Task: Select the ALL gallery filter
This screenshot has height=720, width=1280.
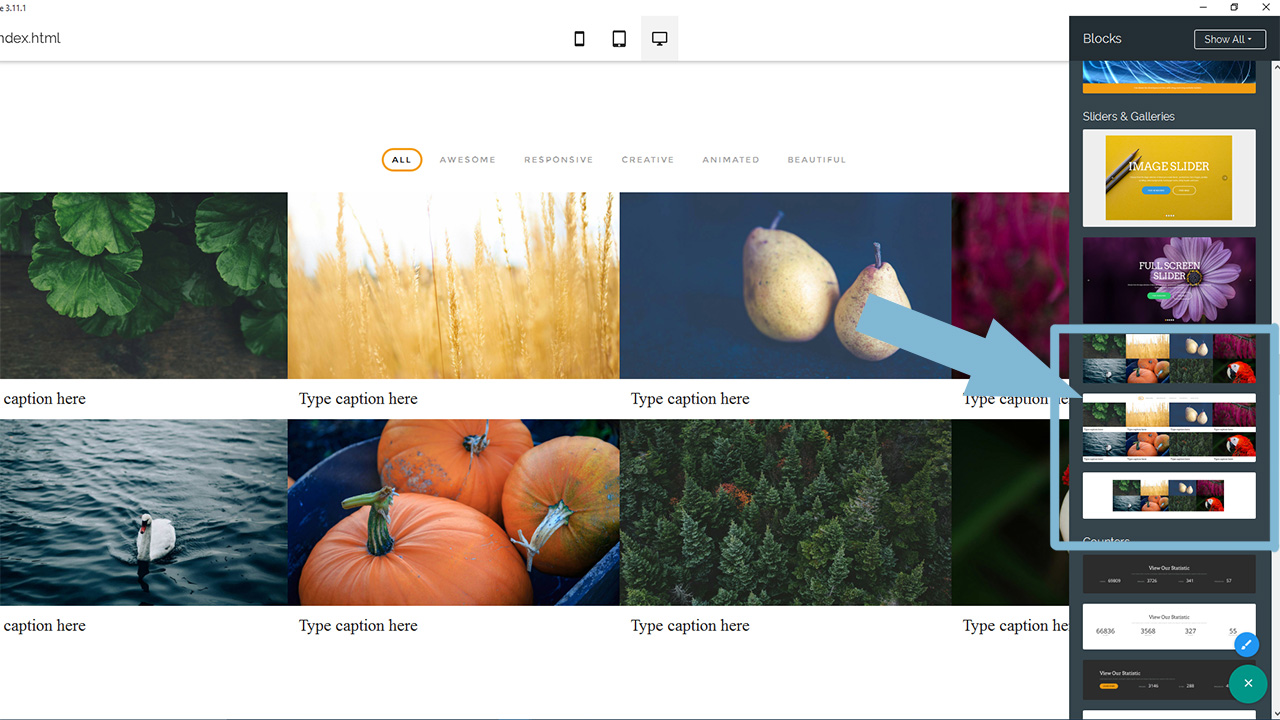Action: [401, 160]
